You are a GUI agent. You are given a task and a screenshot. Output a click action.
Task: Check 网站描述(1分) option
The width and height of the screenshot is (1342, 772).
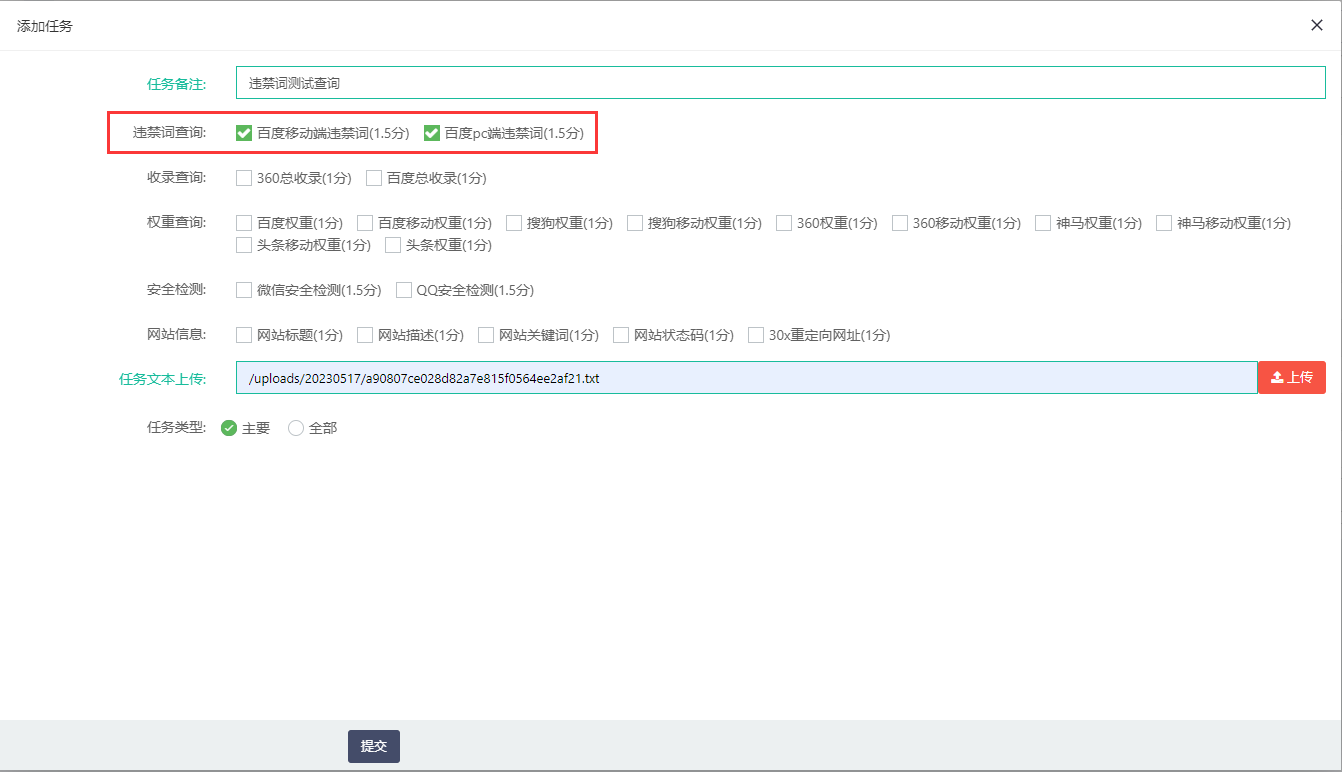(x=365, y=335)
